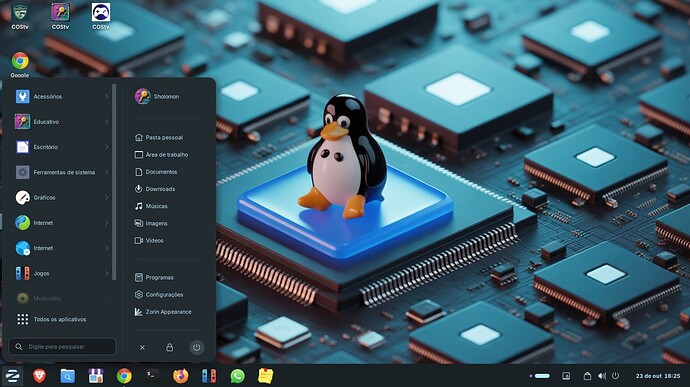Click the Digite para pesquisar search field
Screen dimensions: 690x387
(x=62, y=346)
